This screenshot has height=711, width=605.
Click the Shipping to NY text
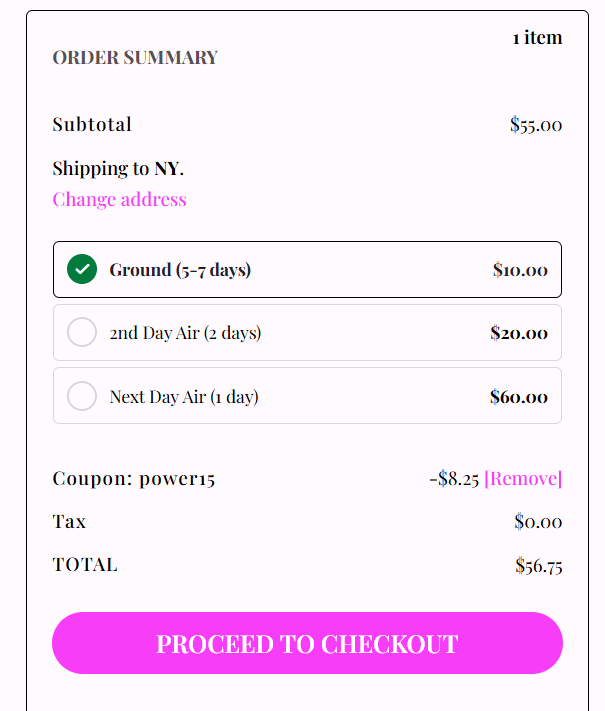click(x=118, y=168)
